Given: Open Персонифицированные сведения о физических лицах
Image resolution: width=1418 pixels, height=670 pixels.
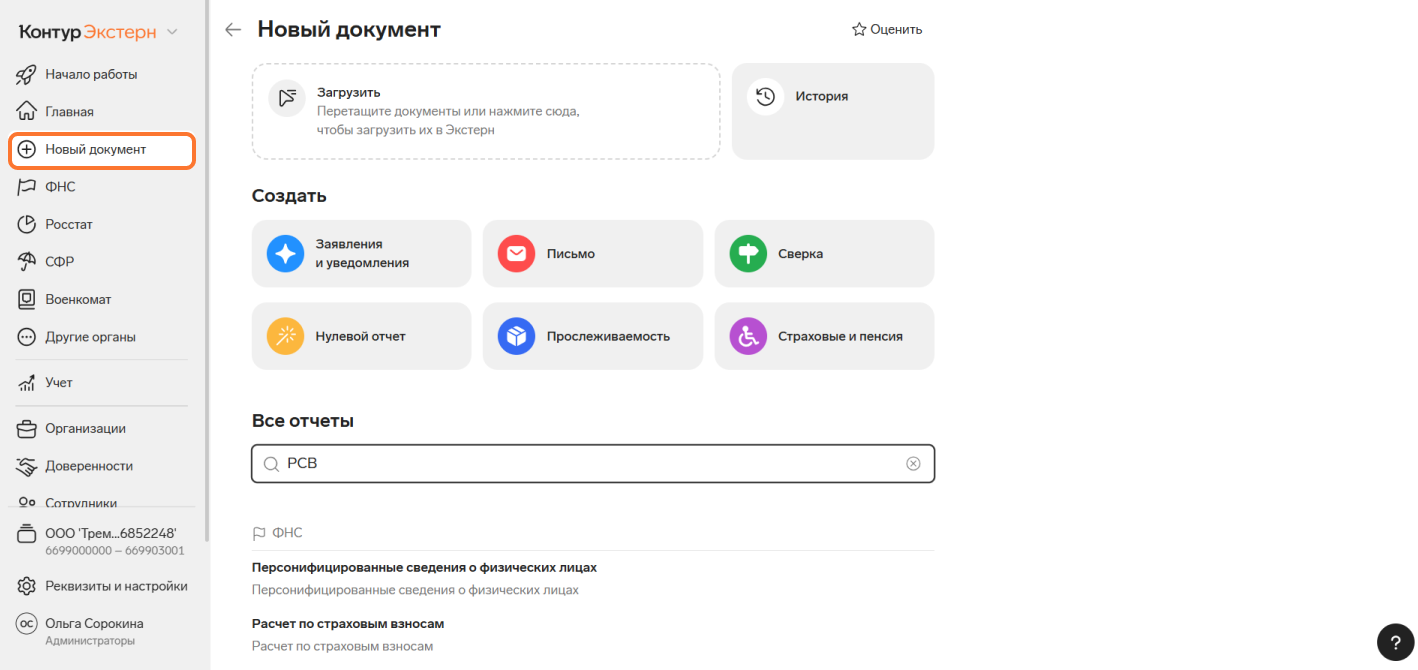Looking at the screenshot, I should click(424, 568).
